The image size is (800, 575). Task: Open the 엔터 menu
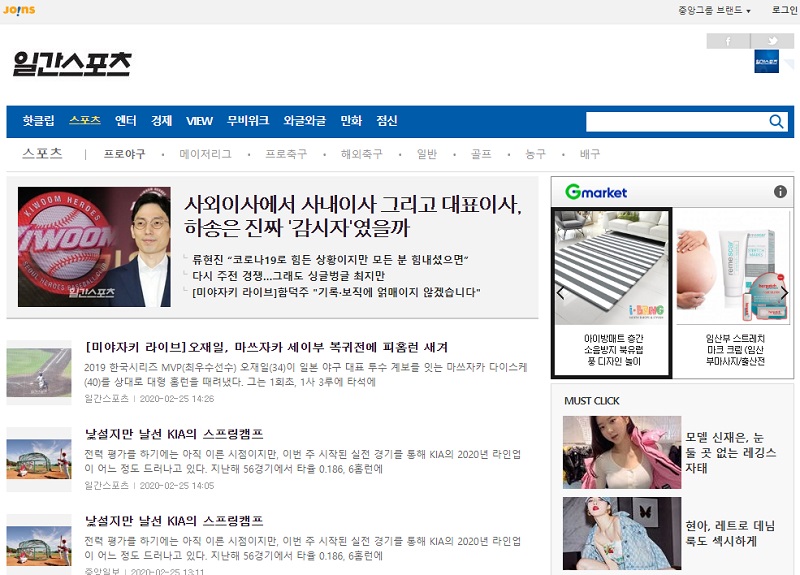pos(126,121)
